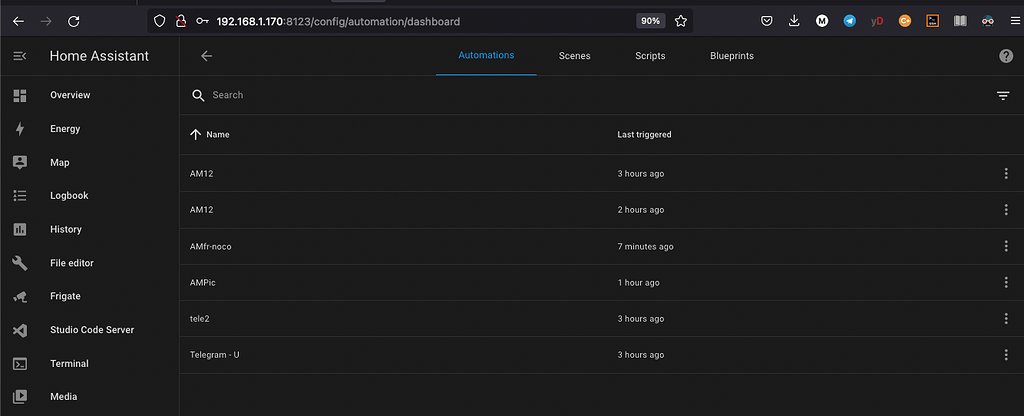Viewport: 1024px width, 416px height.
Task: Open overflow menu for AMfr-noco automation
Action: click(1006, 246)
